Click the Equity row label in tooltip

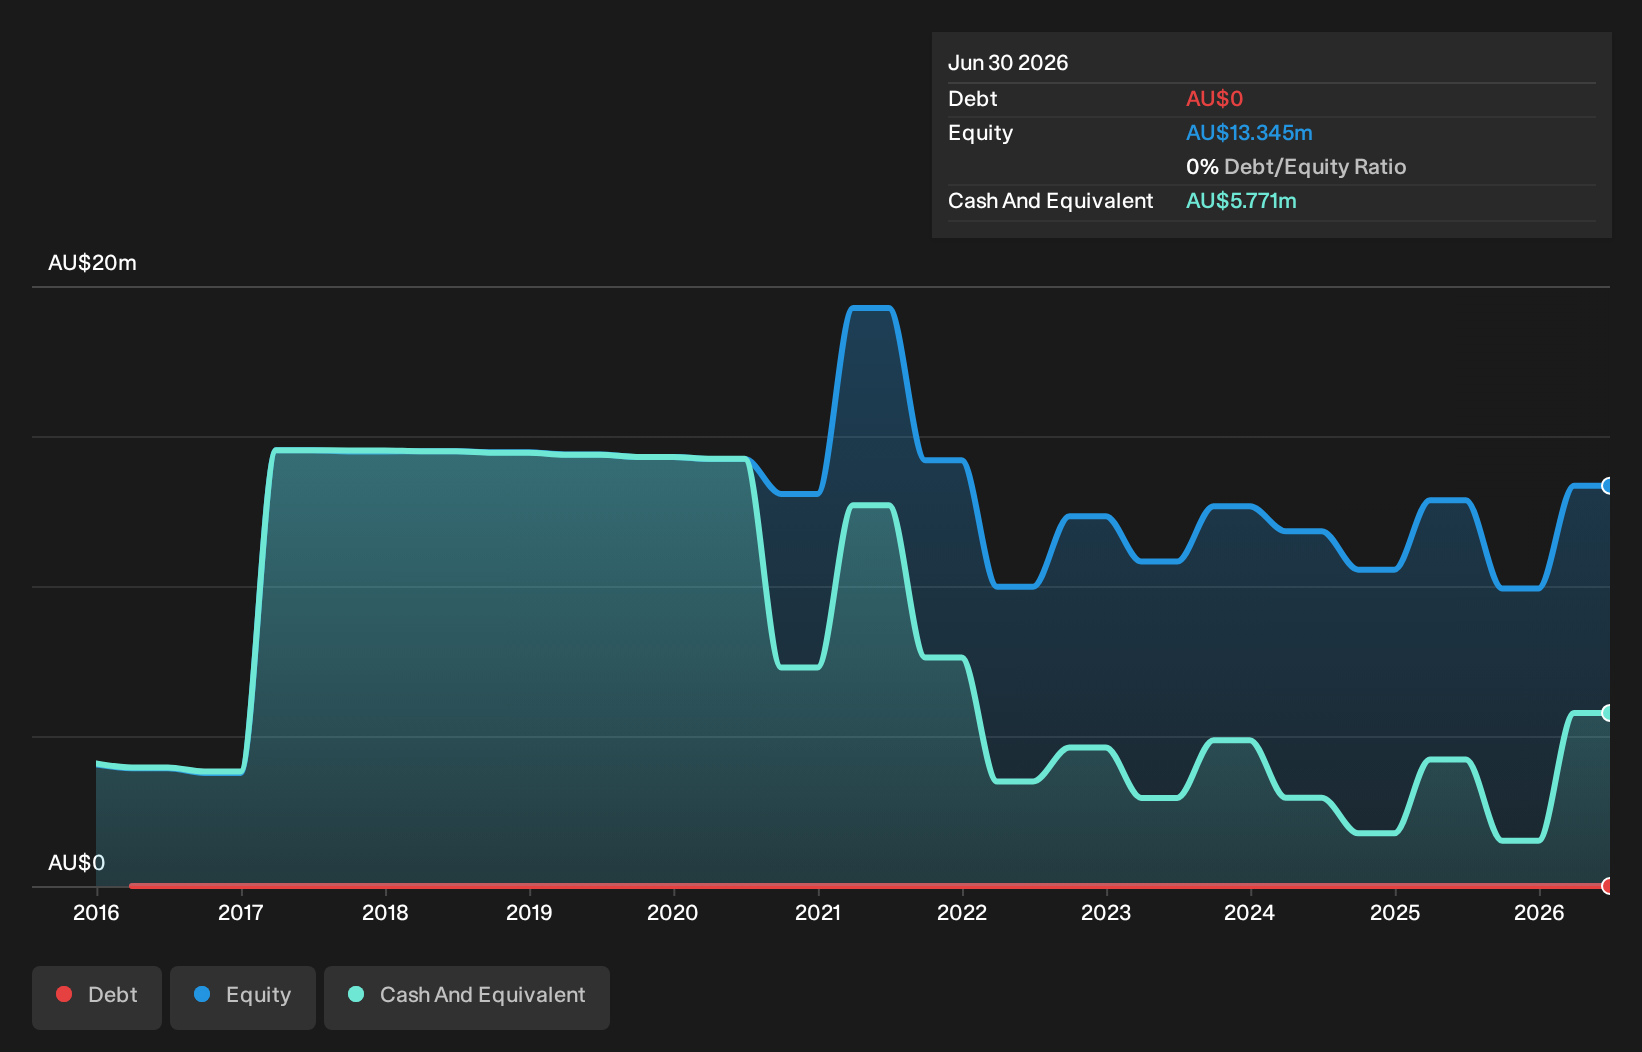980,133
